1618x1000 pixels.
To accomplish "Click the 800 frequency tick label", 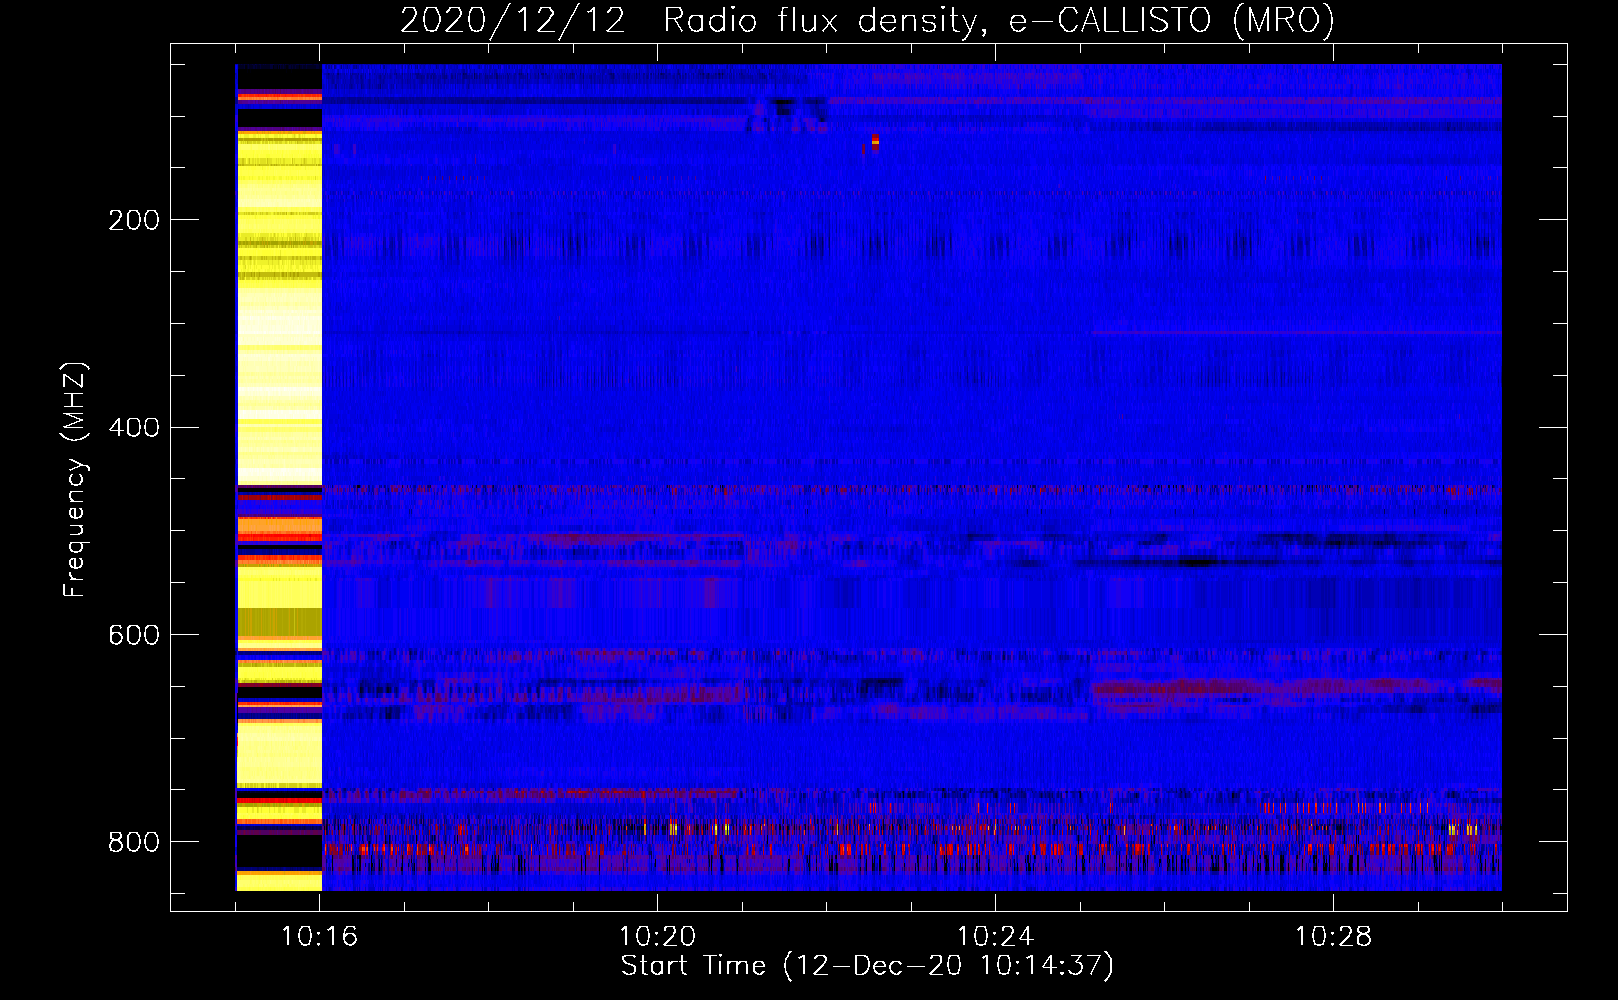I will coord(134,842).
